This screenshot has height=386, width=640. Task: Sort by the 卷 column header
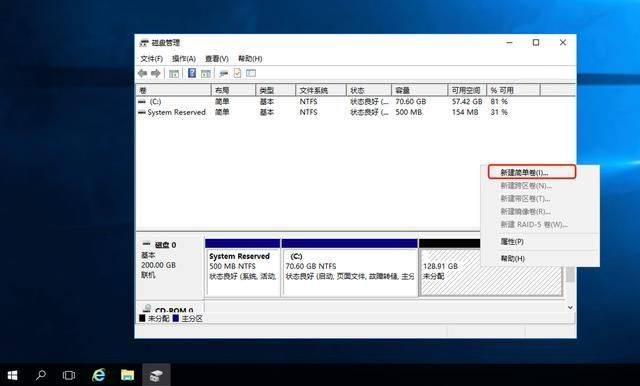pos(173,90)
